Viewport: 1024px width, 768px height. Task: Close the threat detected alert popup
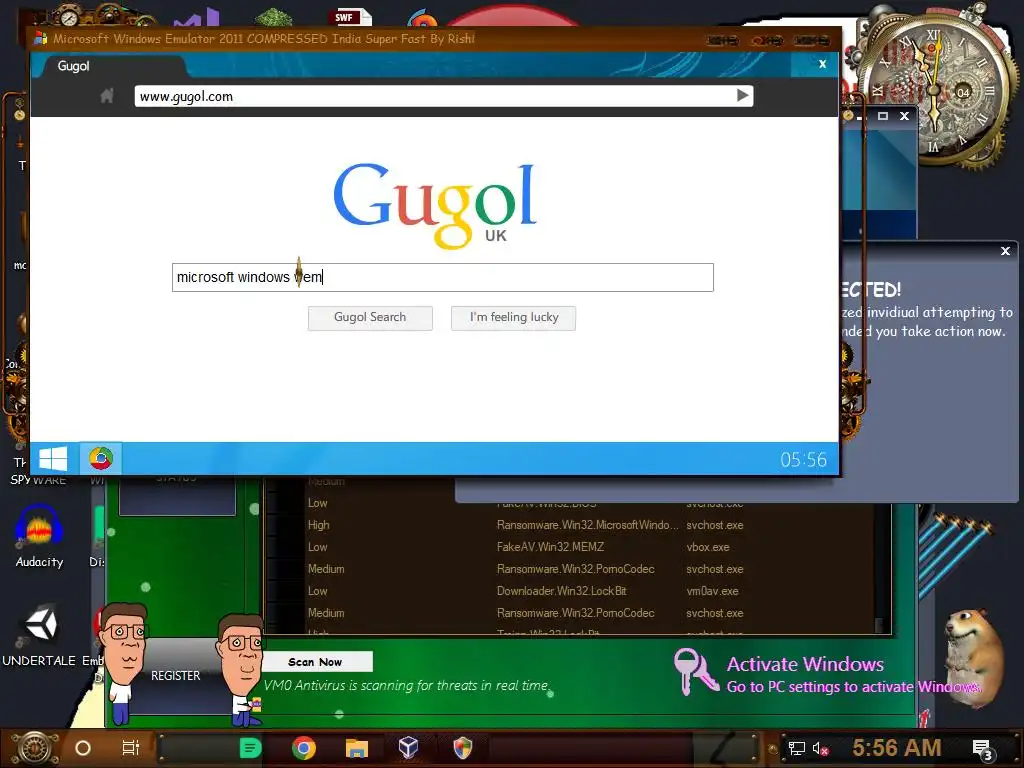[1006, 251]
